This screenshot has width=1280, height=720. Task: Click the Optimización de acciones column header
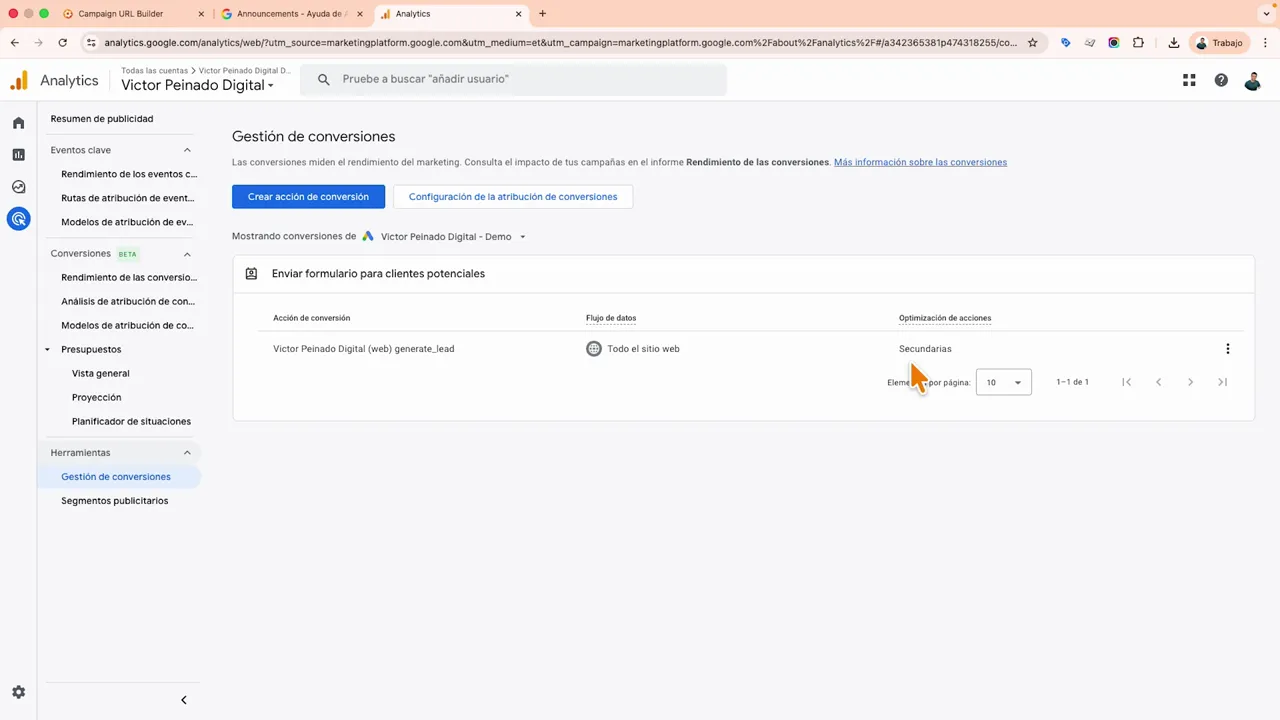945,318
